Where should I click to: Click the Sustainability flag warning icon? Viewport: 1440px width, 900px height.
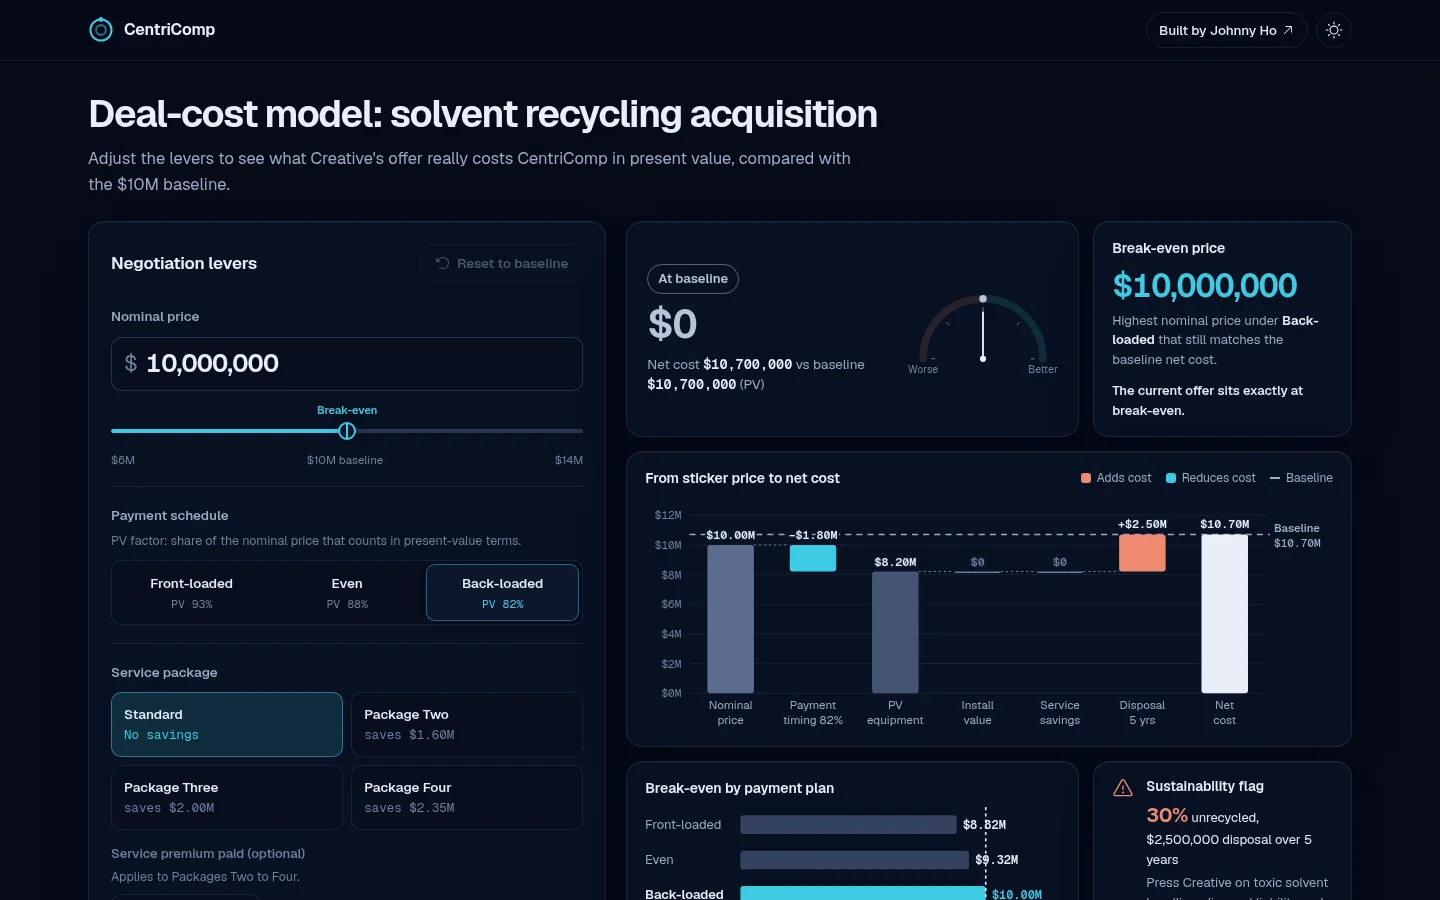click(1123, 788)
